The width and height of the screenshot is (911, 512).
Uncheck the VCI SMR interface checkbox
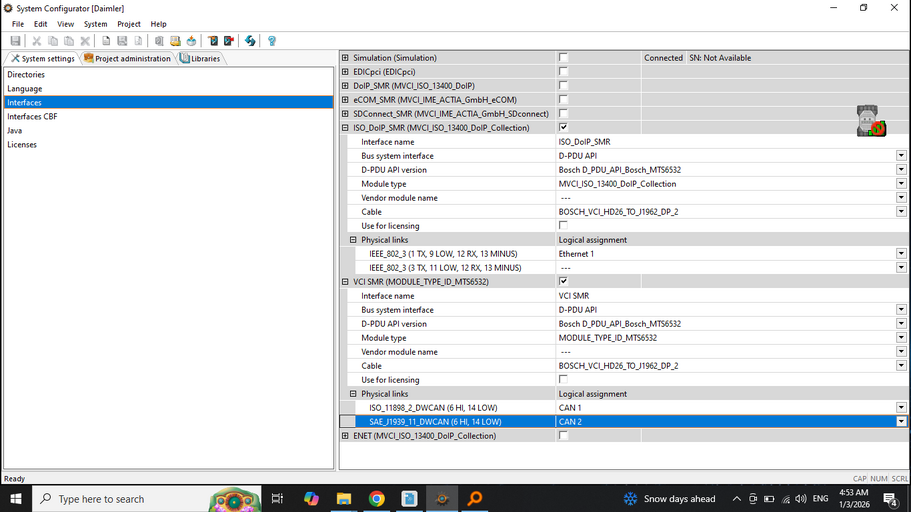point(563,281)
